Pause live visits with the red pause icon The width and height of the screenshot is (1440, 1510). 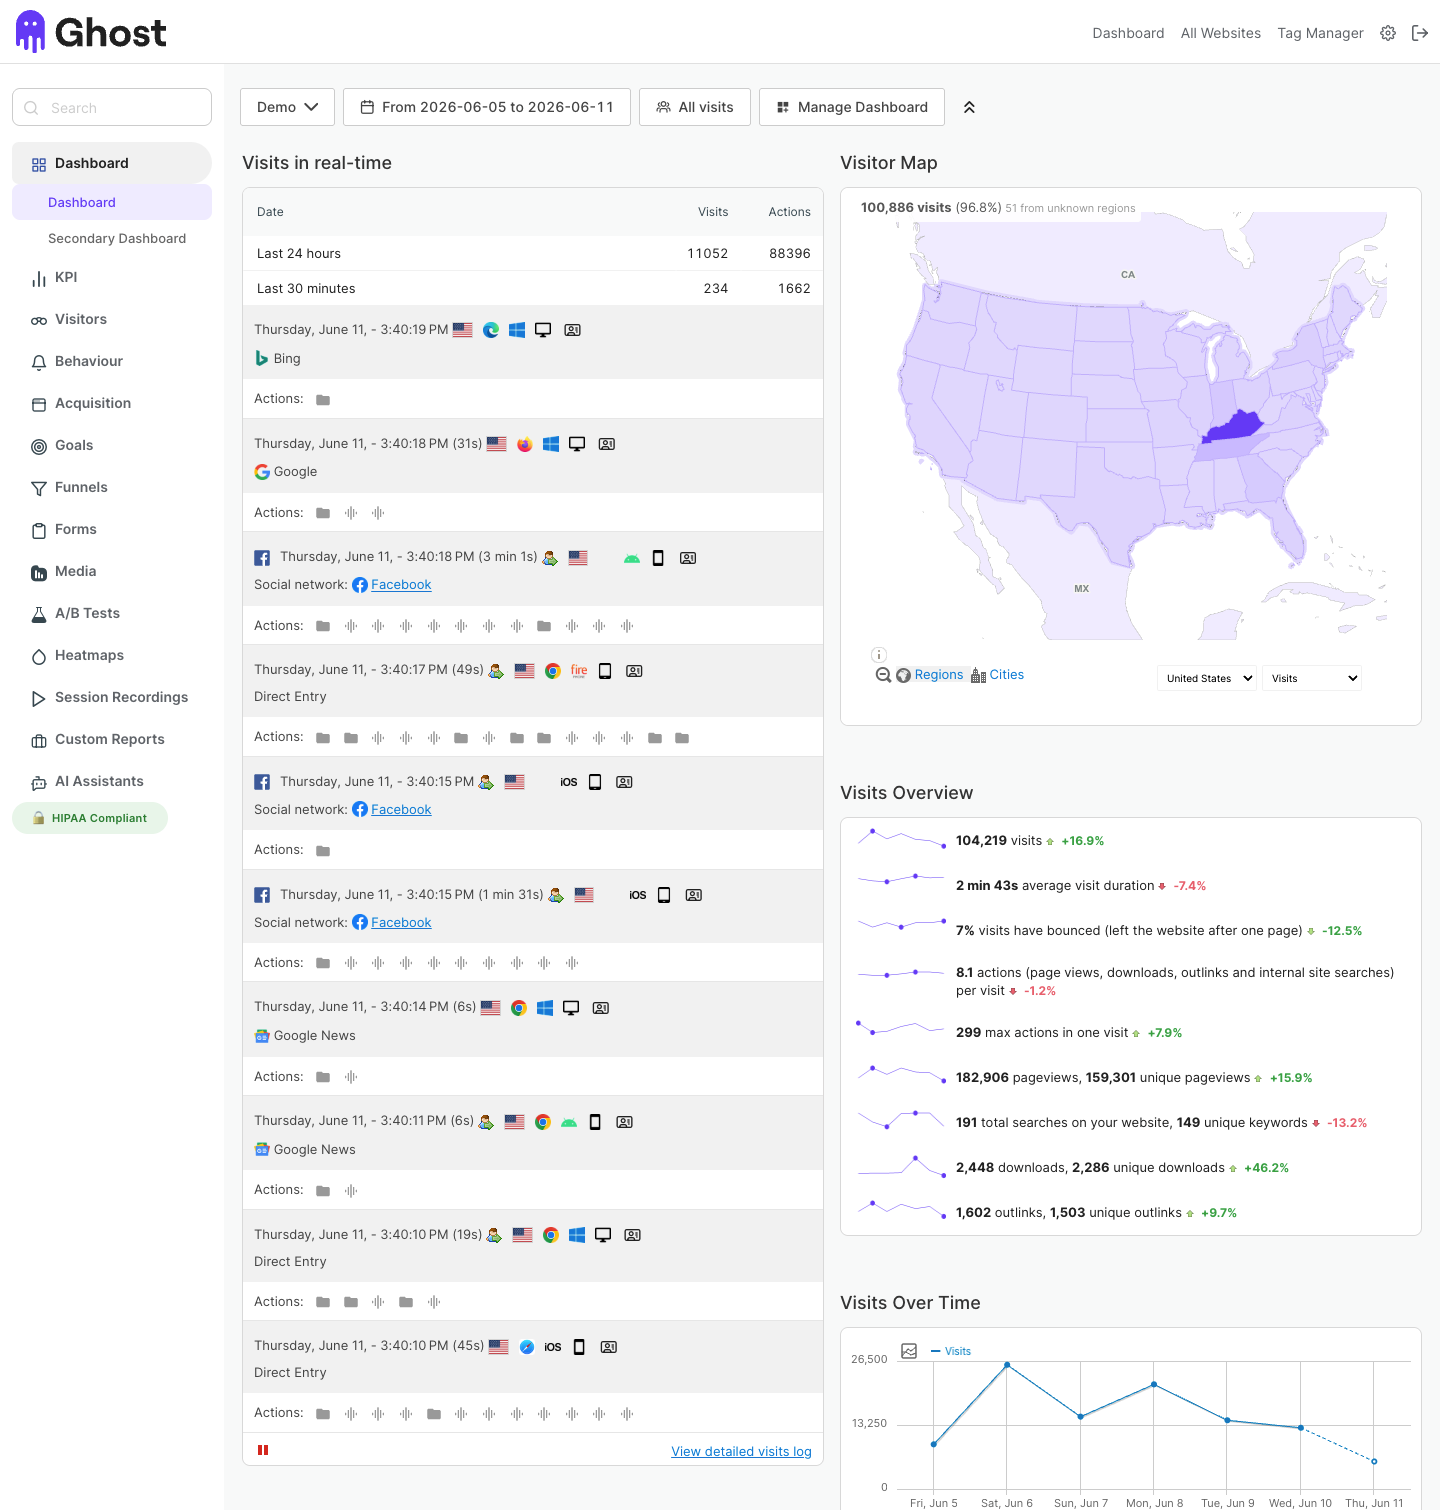pyautogui.click(x=263, y=1450)
